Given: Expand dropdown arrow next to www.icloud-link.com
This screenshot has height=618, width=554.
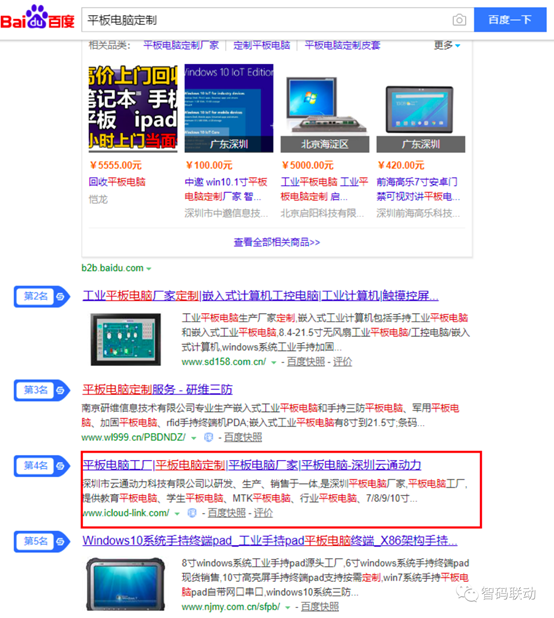Looking at the screenshot, I should tap(177, 513).
